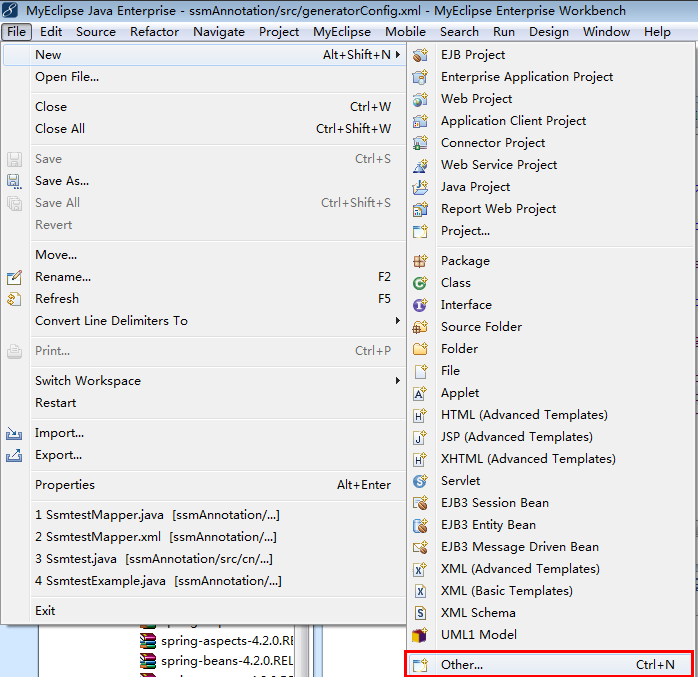Select Exit at bottom of File menu
This screenshot has height=677, width=698.
[204, 611]
